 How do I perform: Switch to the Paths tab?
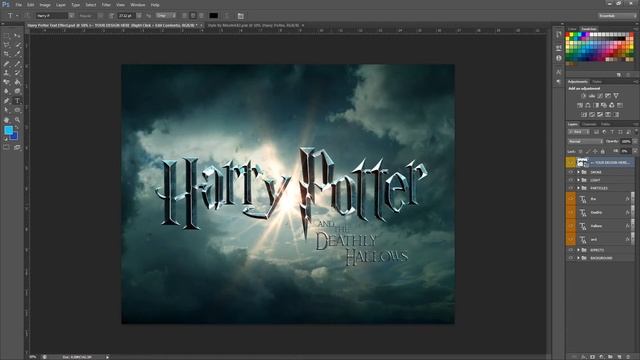(x=605, y=124)
